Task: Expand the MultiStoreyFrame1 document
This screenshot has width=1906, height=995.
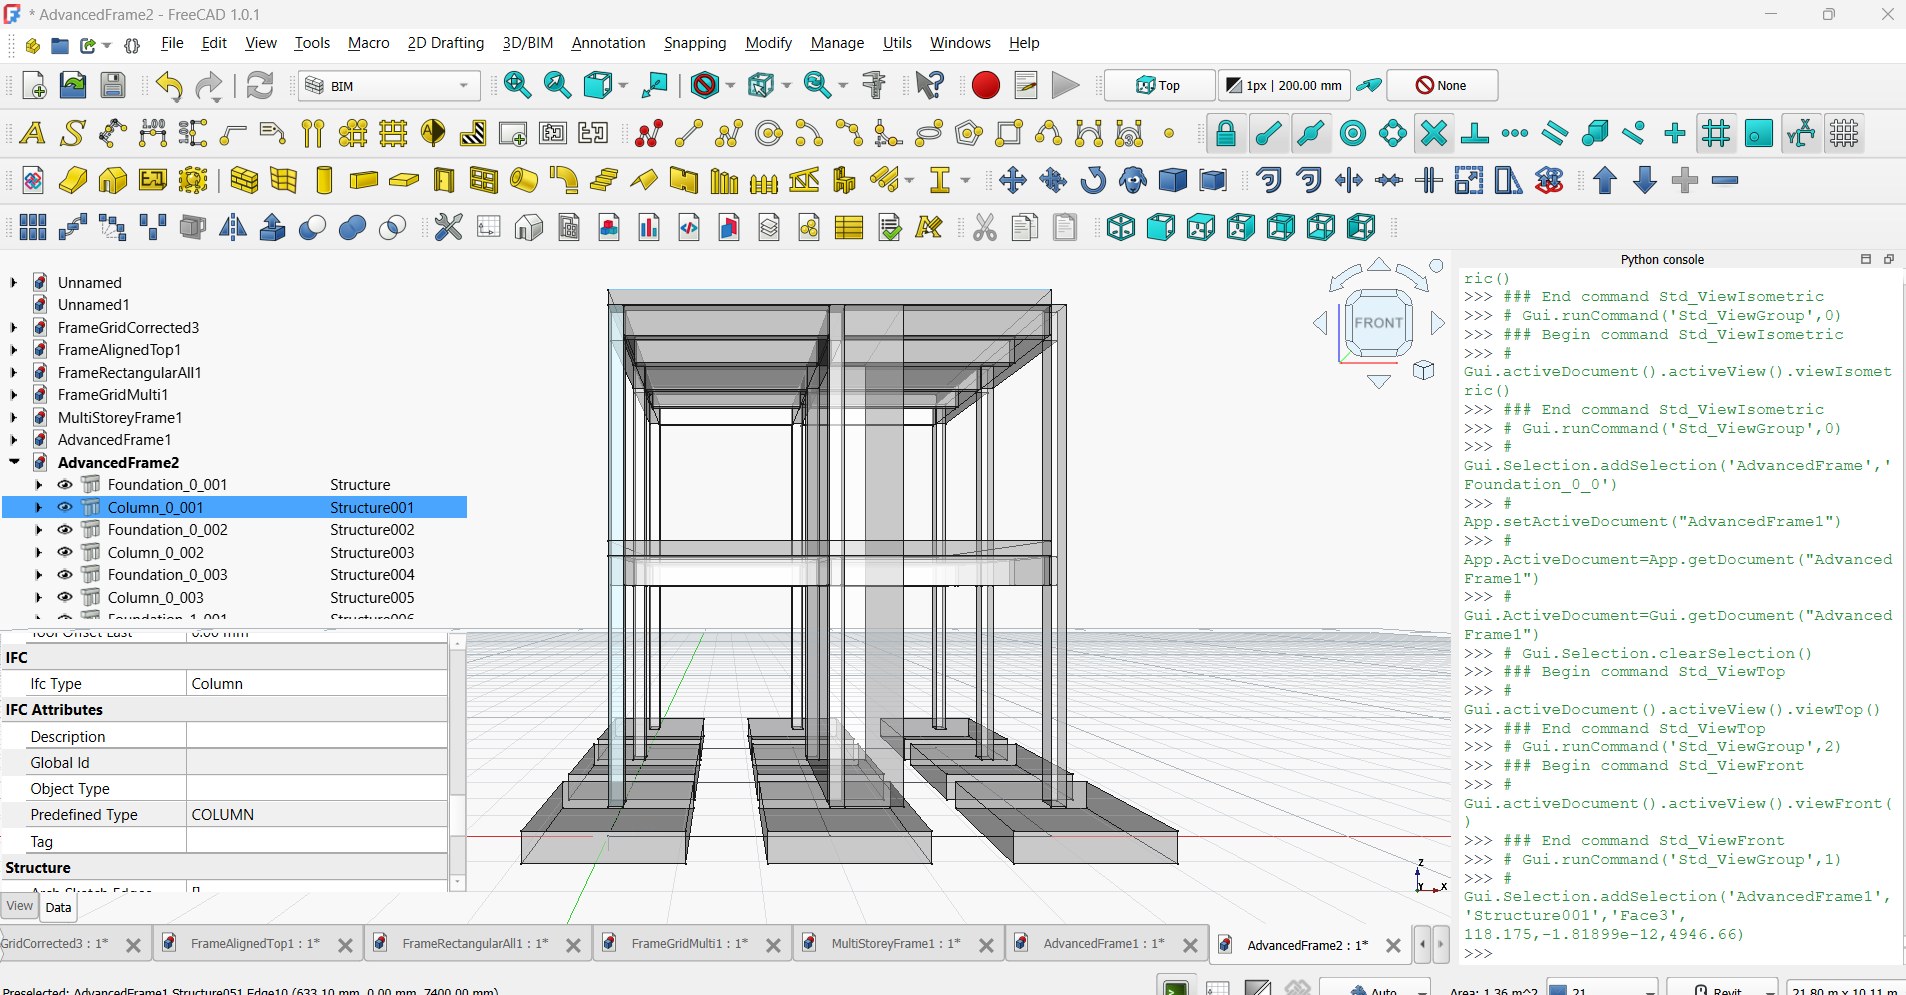Action: 14,417
